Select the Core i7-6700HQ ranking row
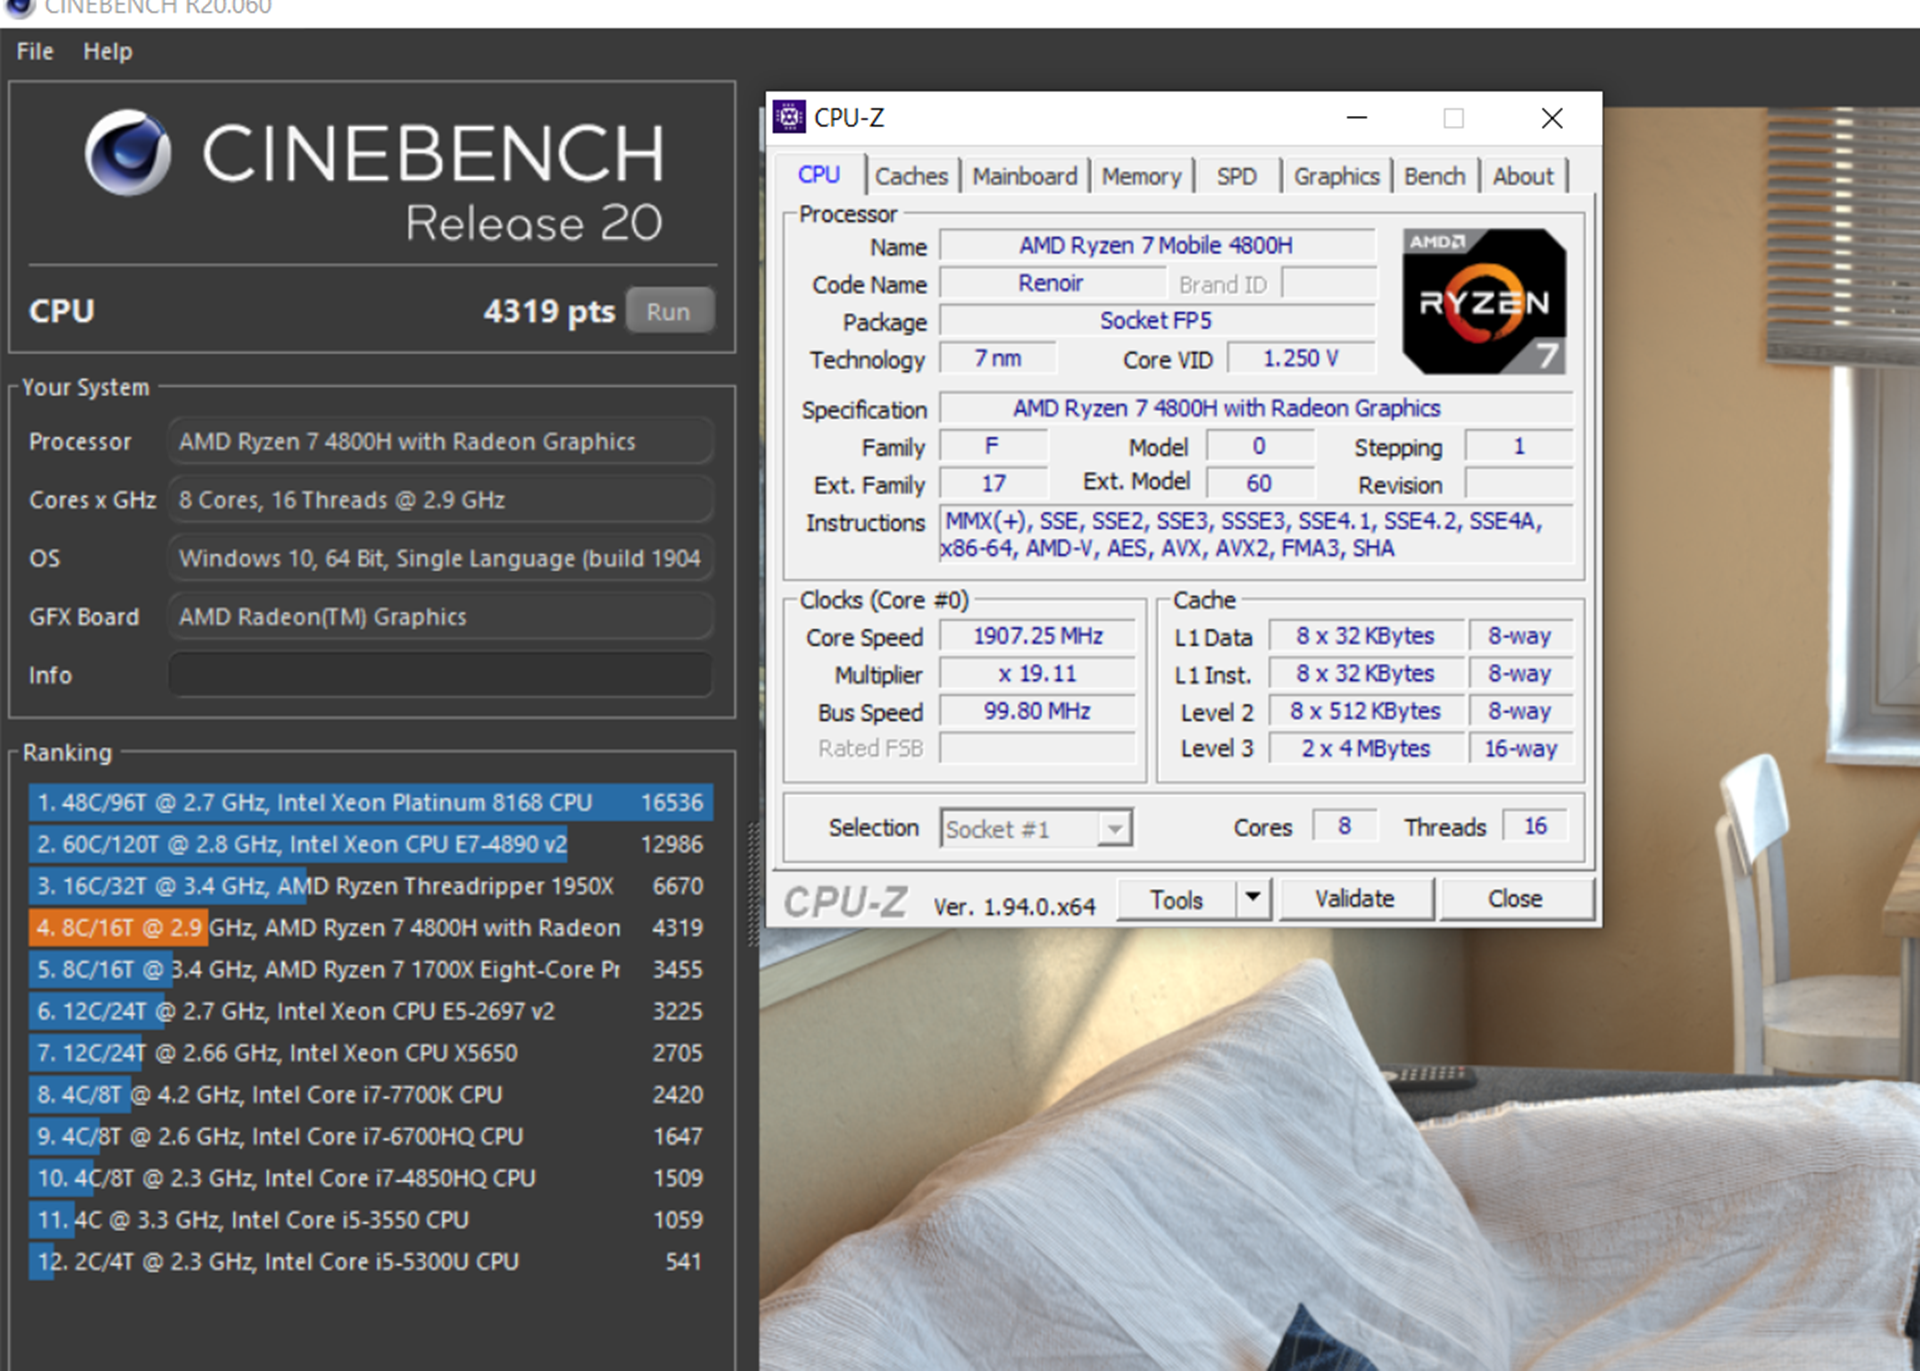 [370, 1136]
